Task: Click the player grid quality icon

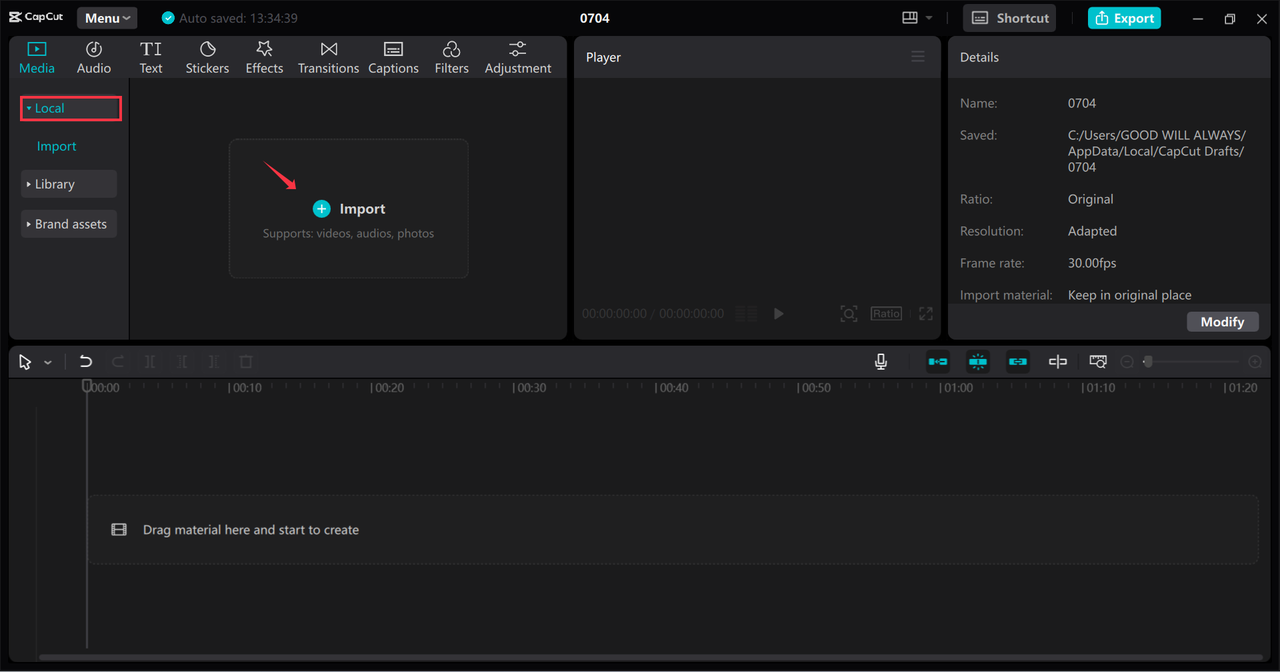Action: pyautogui.click(x=746, y=313)
